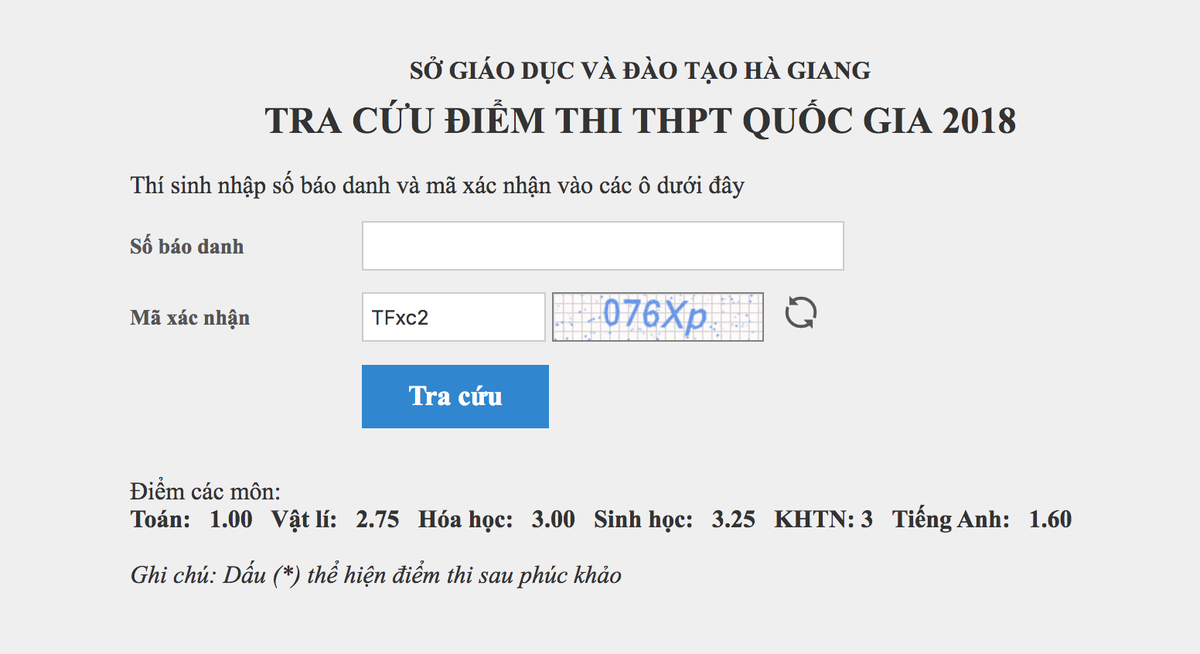Screen dimensions: 1200x654
Task: Click the blue Tra cứu button
Action: click(x=455, y=396)
